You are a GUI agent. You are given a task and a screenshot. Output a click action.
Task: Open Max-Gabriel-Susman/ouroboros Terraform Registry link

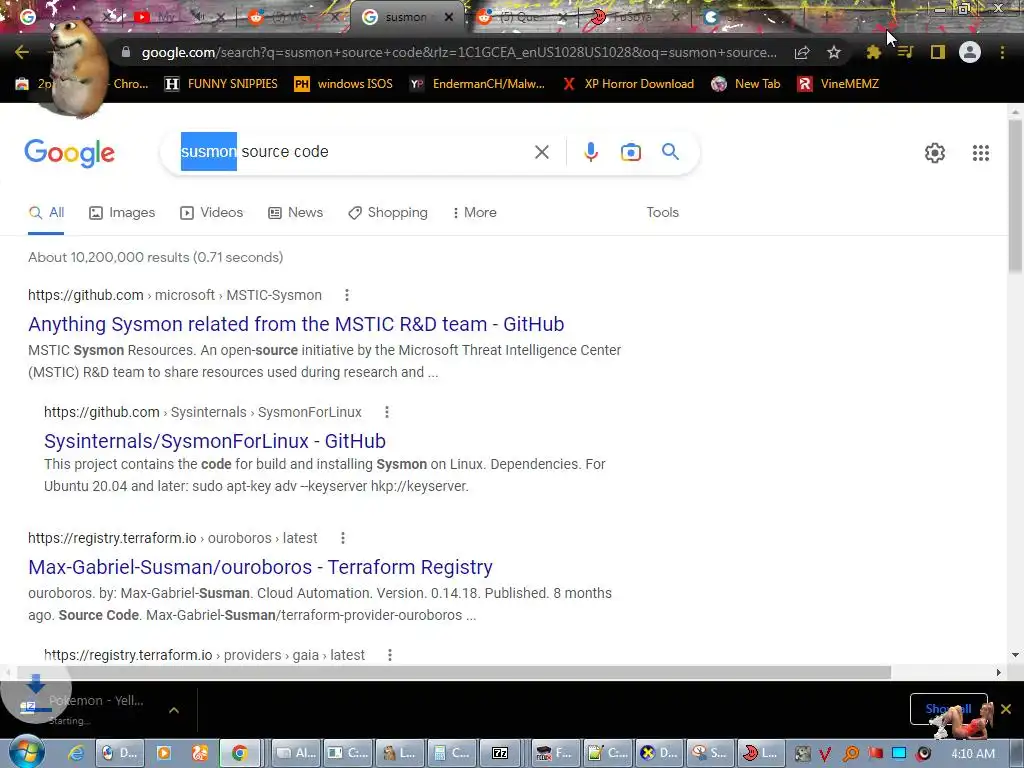point(260,567)
